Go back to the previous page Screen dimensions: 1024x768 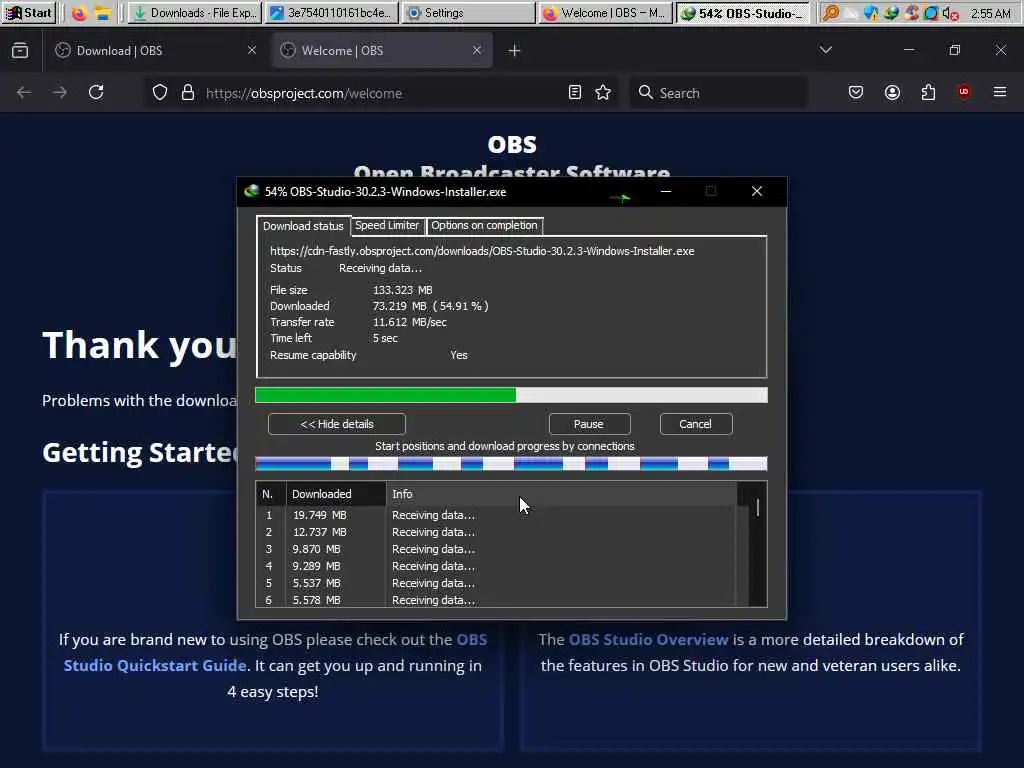tap(24, 93)
